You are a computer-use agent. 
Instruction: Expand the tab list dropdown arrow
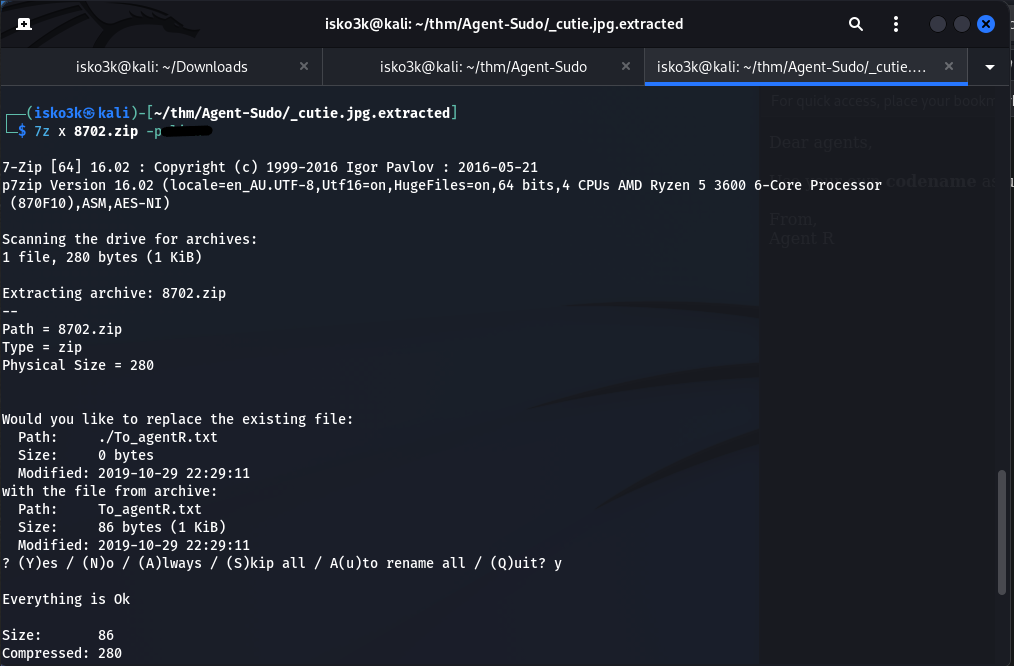pyautogui.click(x=990, y=67)
